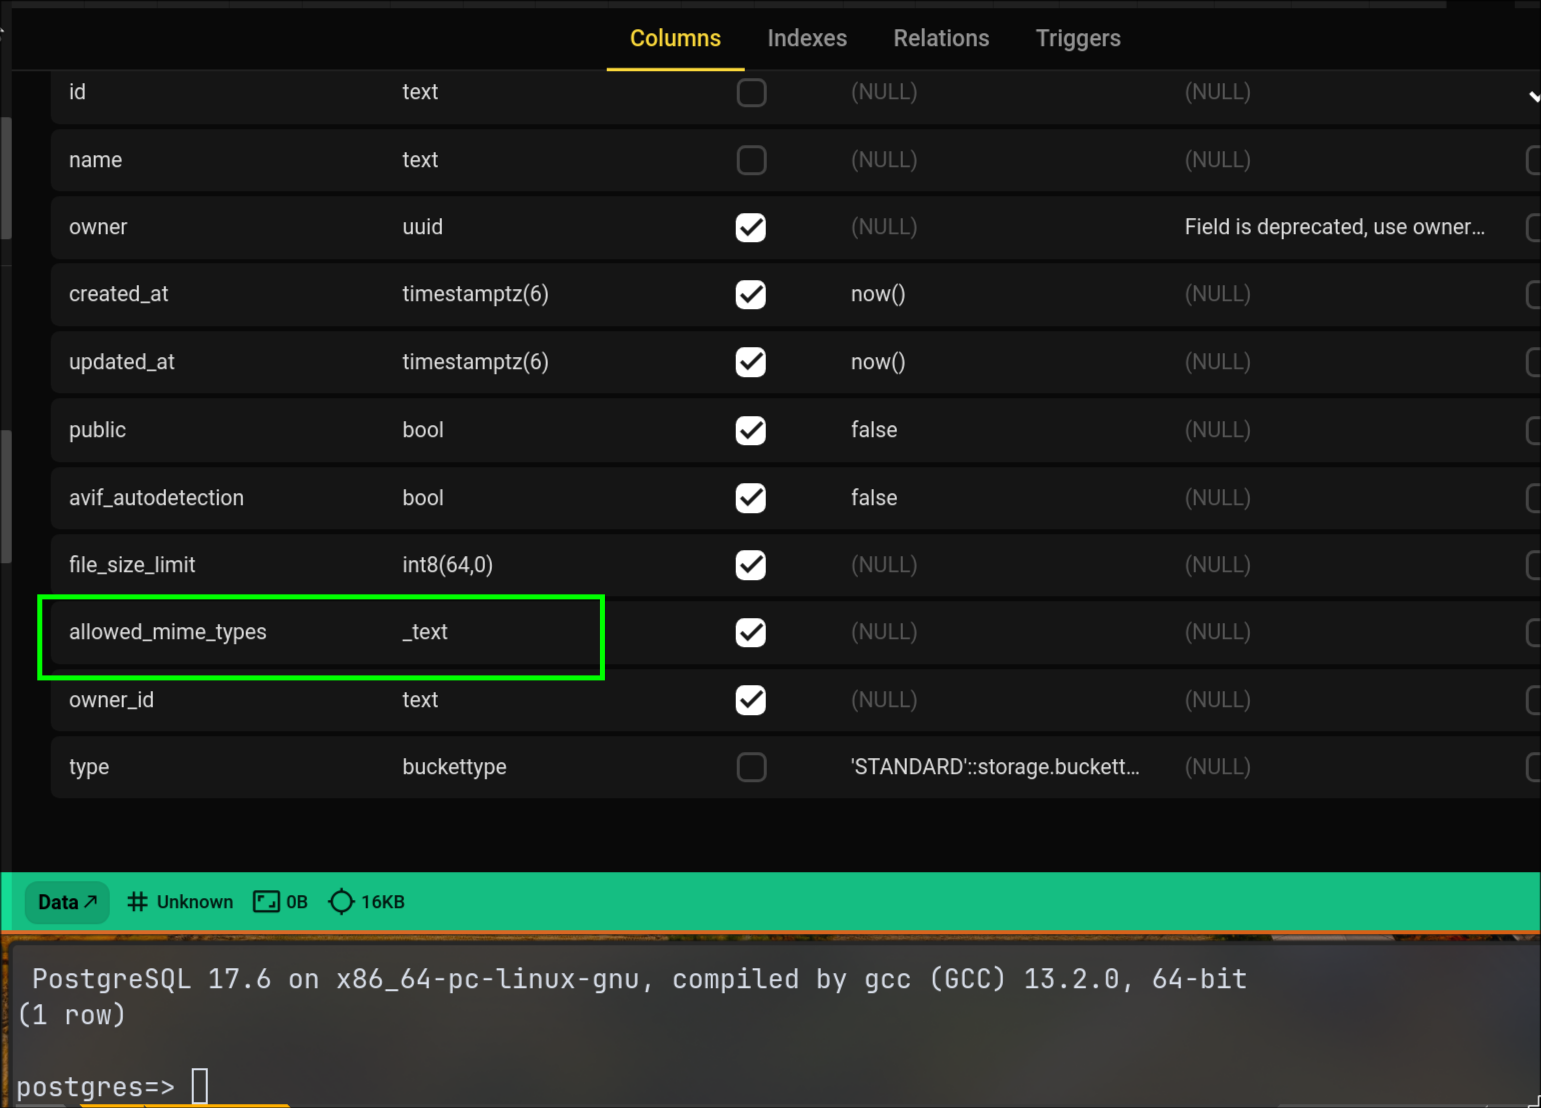Click the text data type of id
1541x1108 pixels.
(420, 92)
